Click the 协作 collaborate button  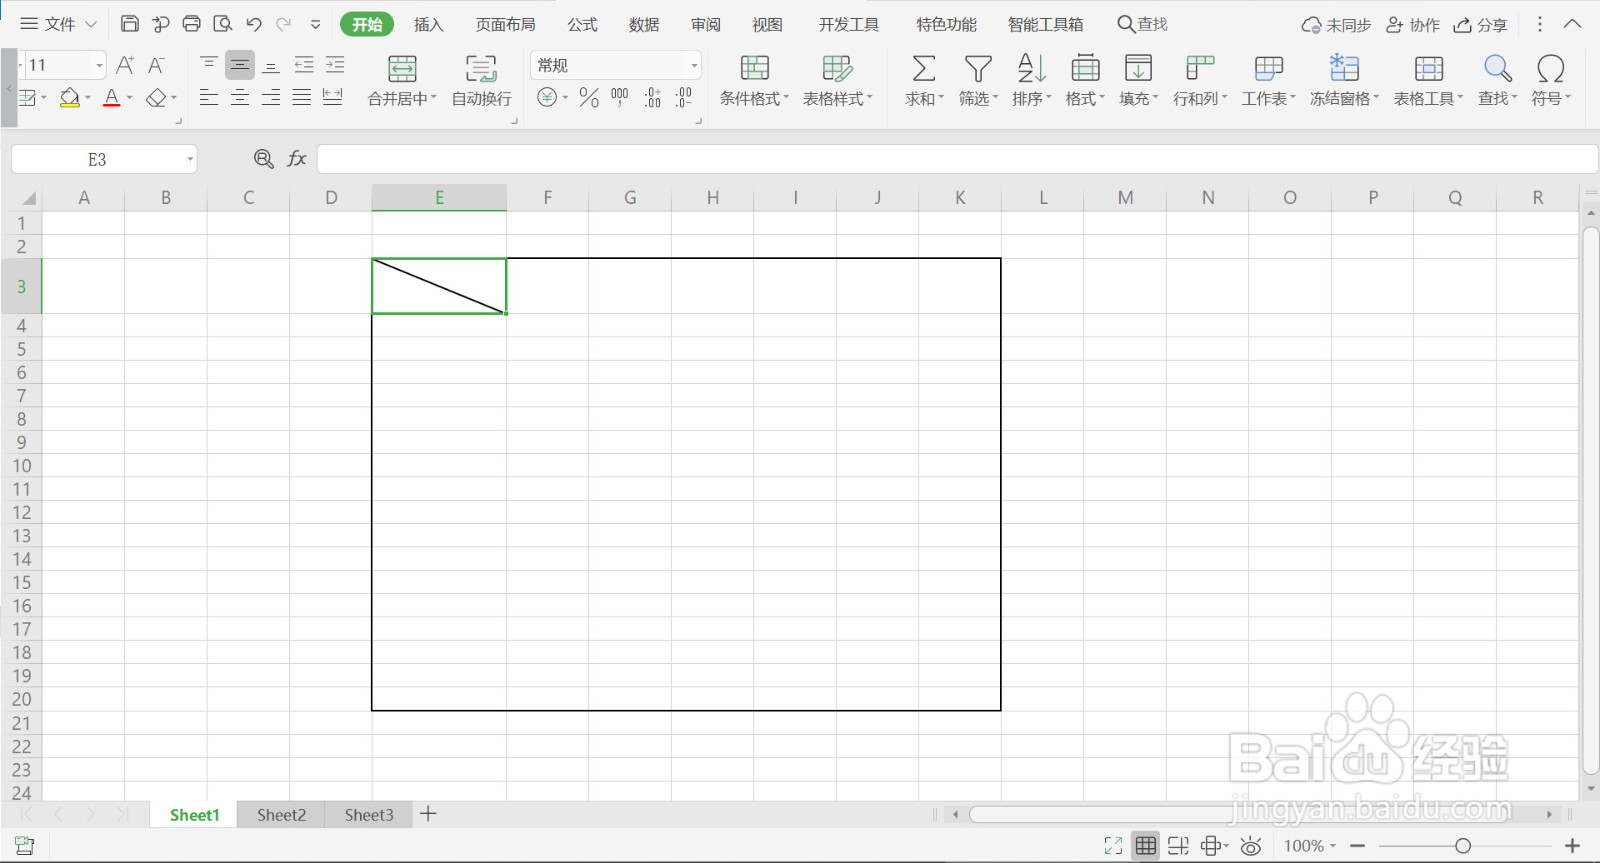click(x=1413, y=25)
